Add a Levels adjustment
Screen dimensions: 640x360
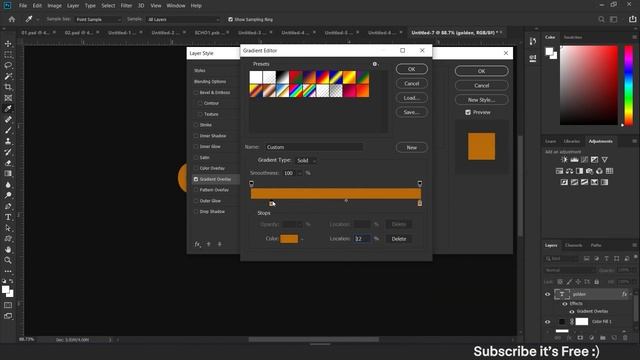coord(574,160)
